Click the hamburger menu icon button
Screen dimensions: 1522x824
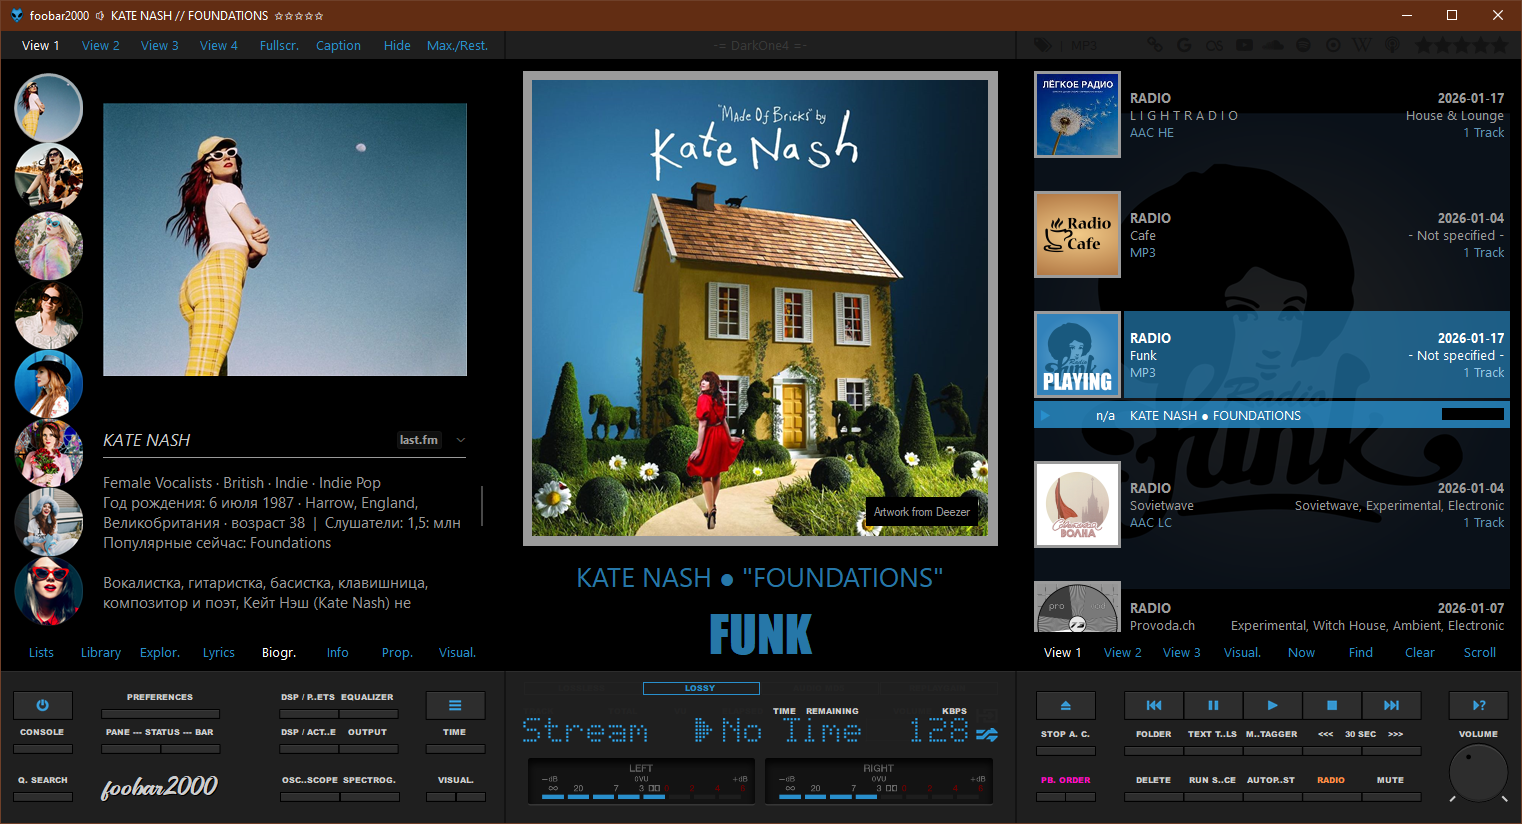pos(455,705)
